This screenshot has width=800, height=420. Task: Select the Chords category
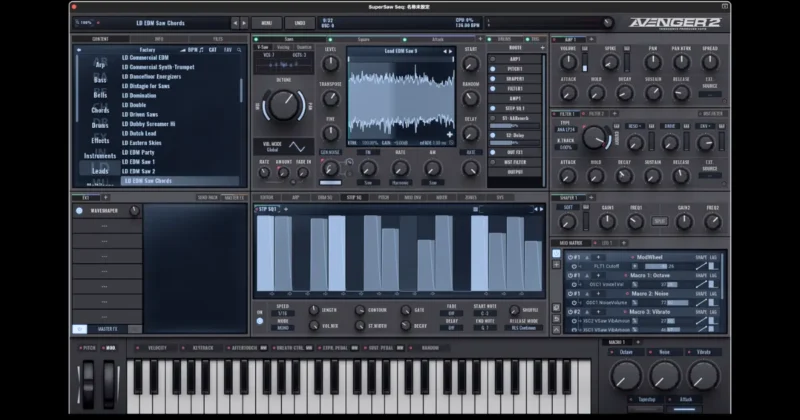coord(100,110)
